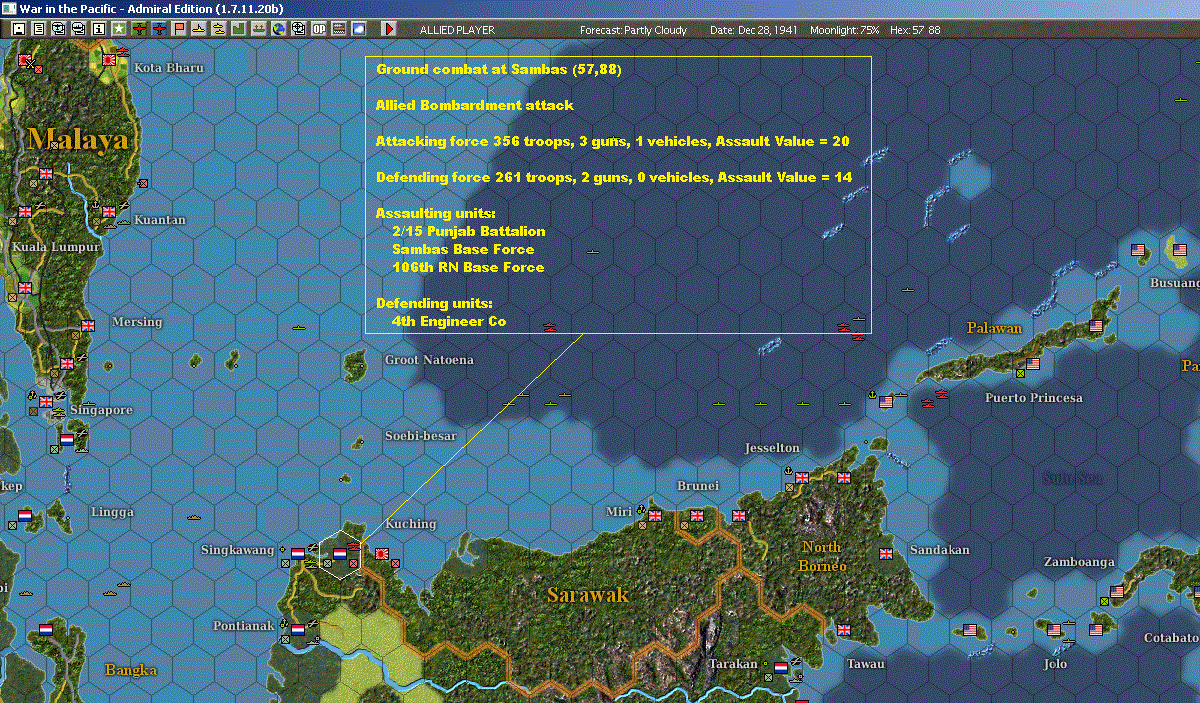Click Sambas Base Force in report

point(464,249)
